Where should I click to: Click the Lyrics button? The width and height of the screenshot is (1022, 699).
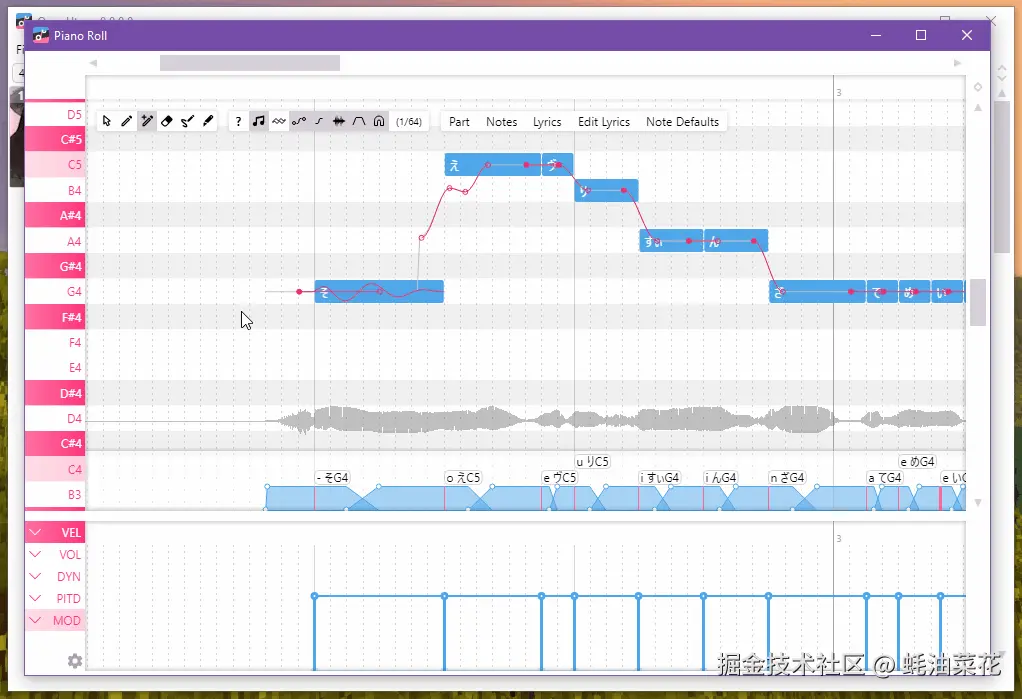point(548,121)
